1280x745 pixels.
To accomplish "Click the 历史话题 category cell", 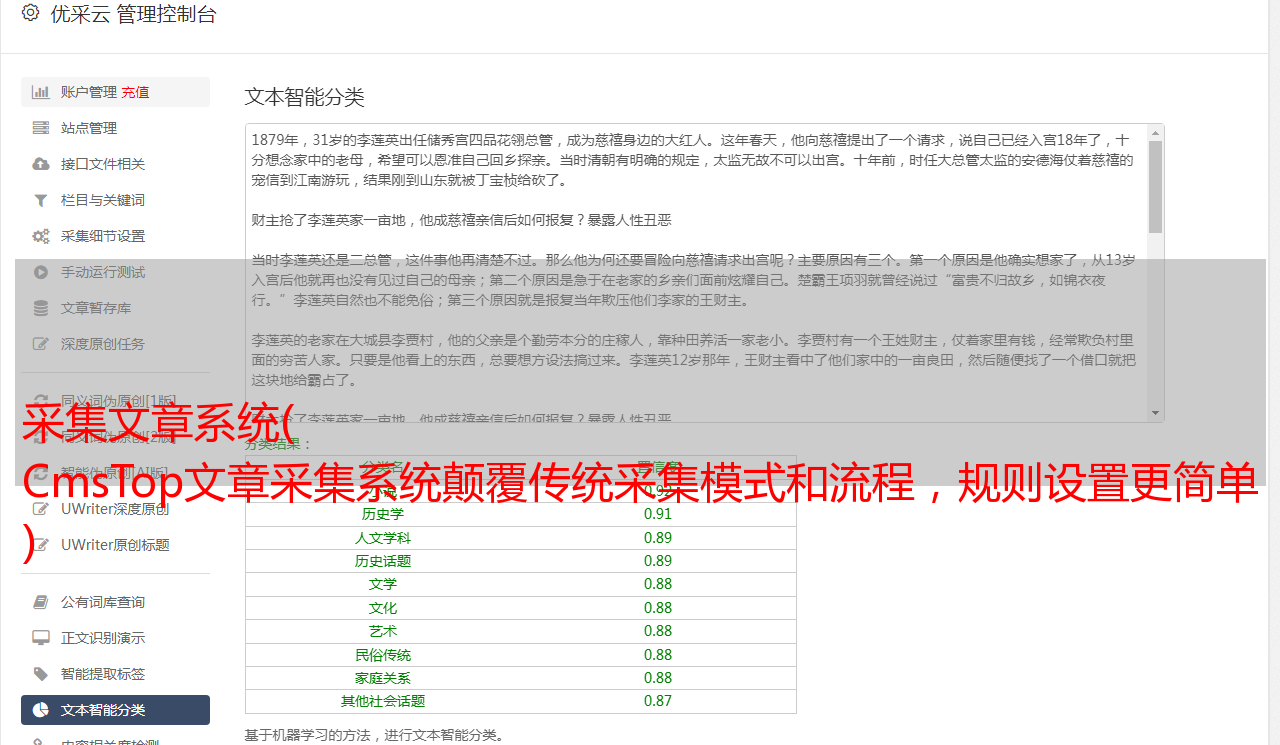I will click(383, 561).
